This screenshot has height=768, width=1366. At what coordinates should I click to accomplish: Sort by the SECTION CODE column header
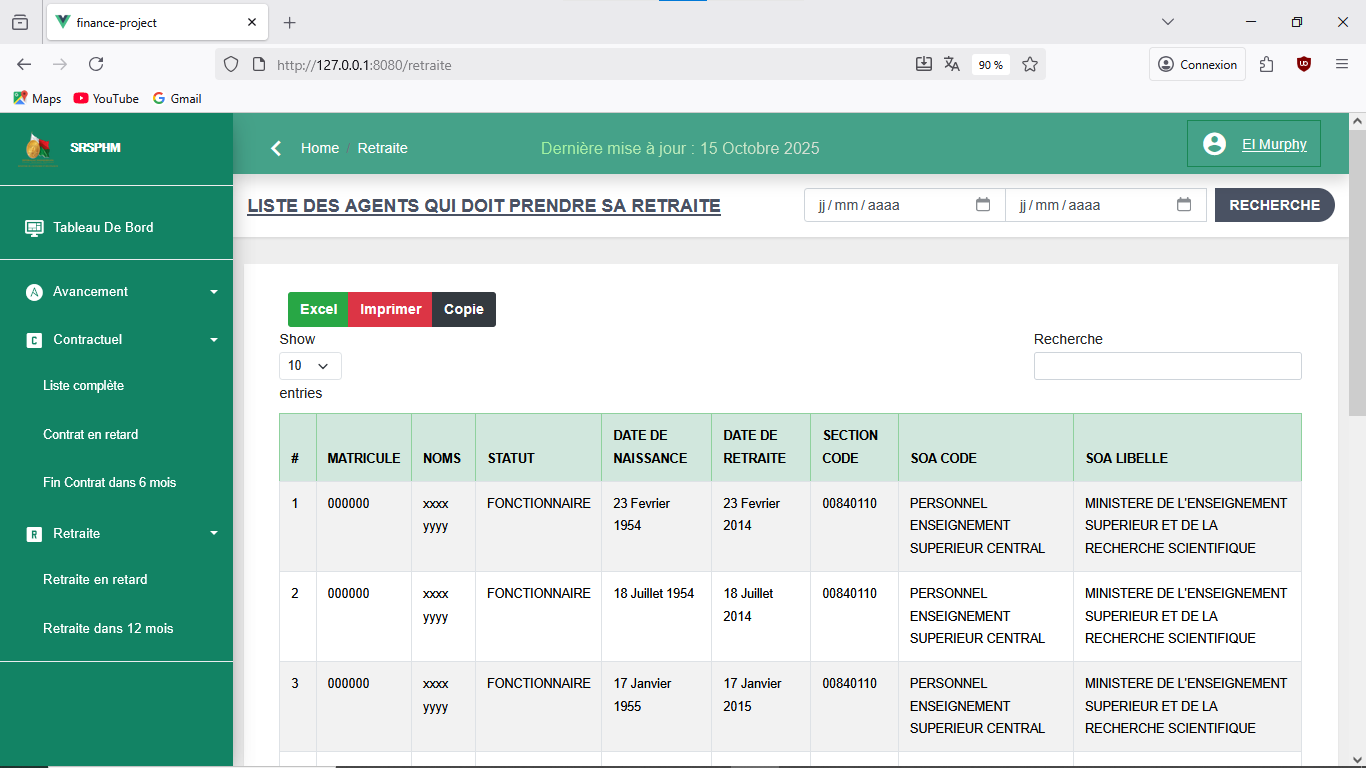coord(855,447)
